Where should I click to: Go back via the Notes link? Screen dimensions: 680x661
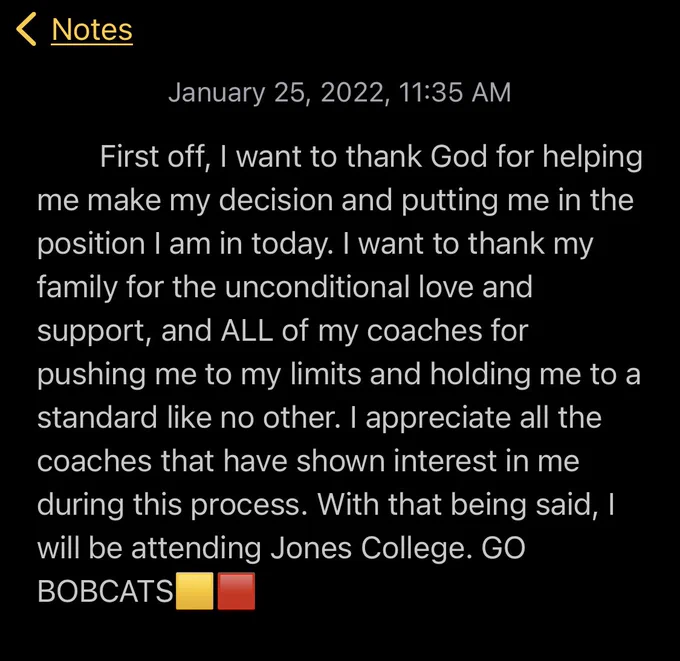92,30
